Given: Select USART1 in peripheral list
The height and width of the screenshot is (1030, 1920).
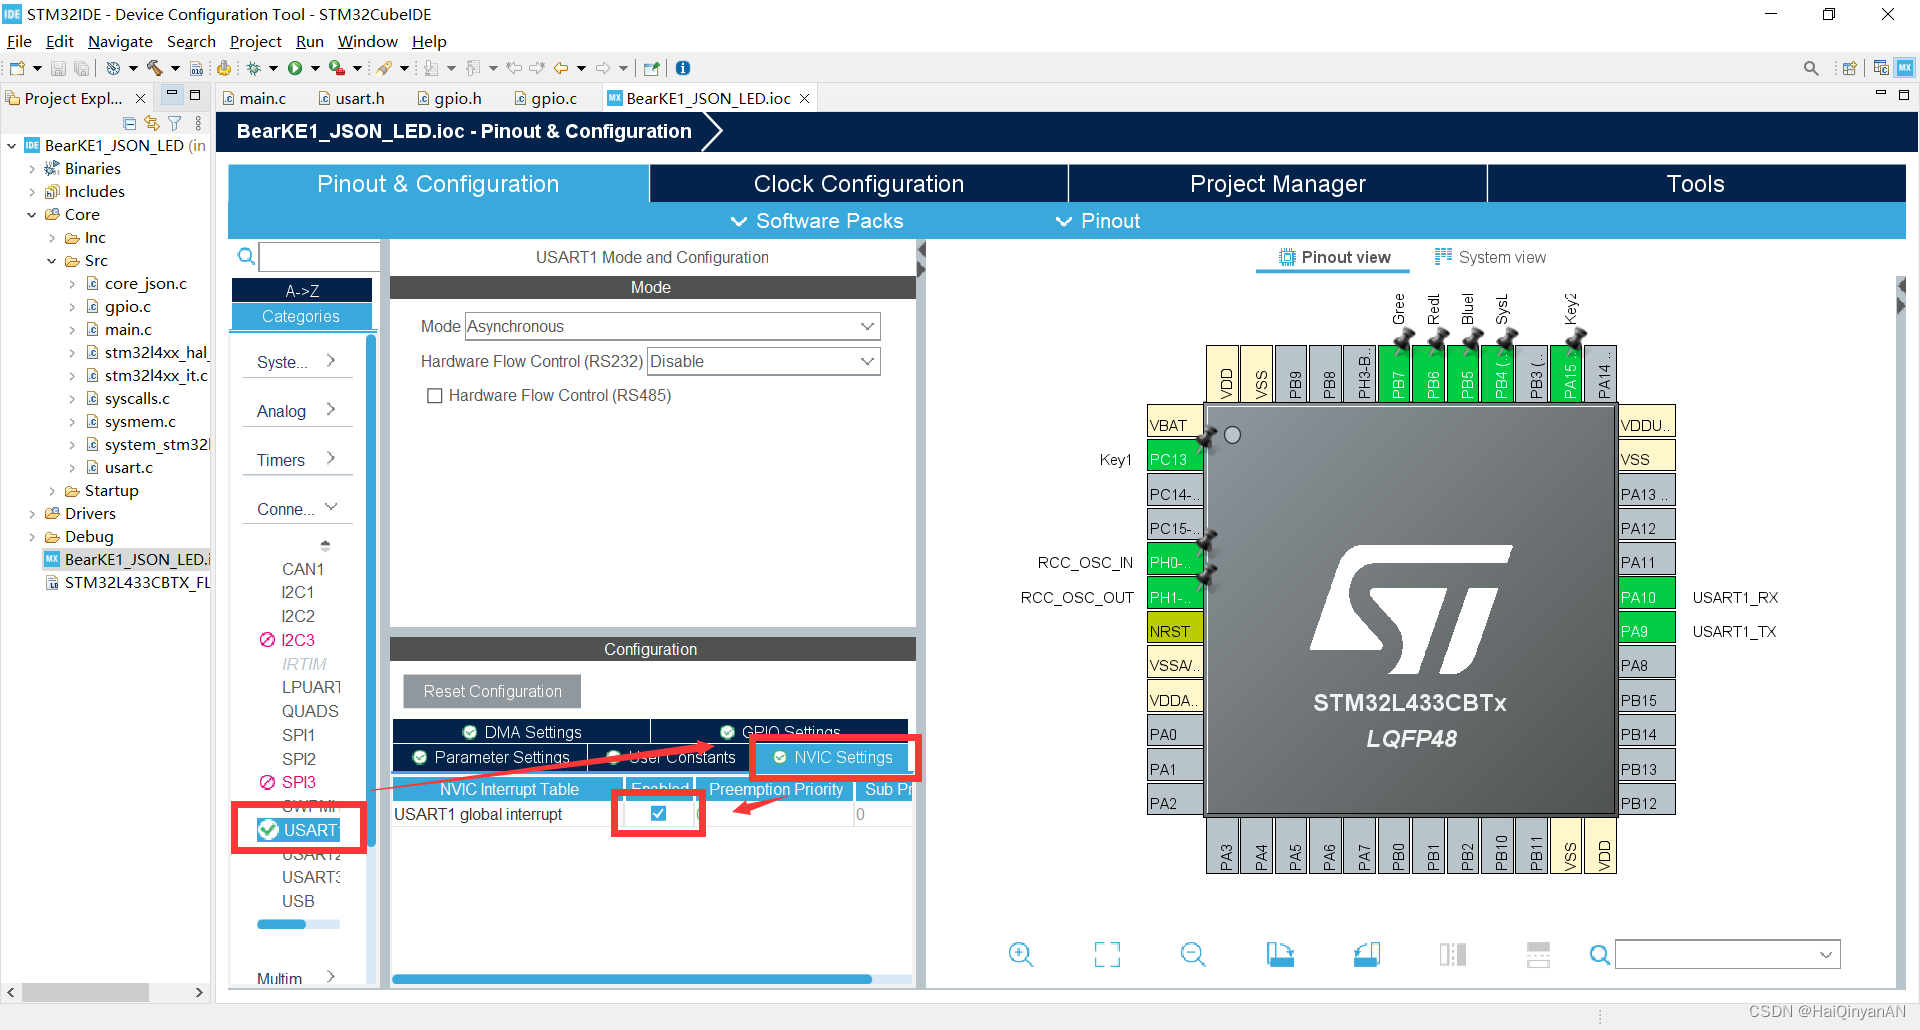Looking at the screenshot, I should click(299, 830).
